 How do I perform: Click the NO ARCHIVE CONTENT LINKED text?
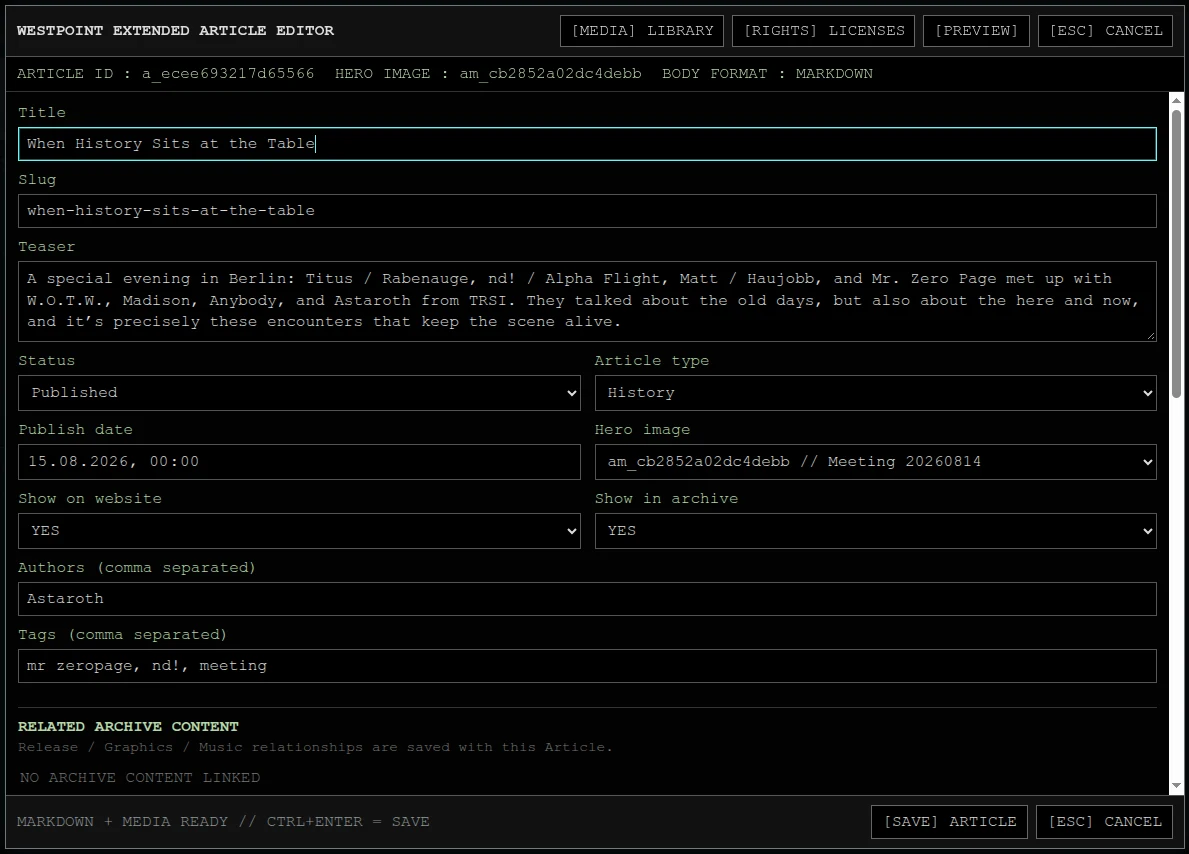[140, 778]
